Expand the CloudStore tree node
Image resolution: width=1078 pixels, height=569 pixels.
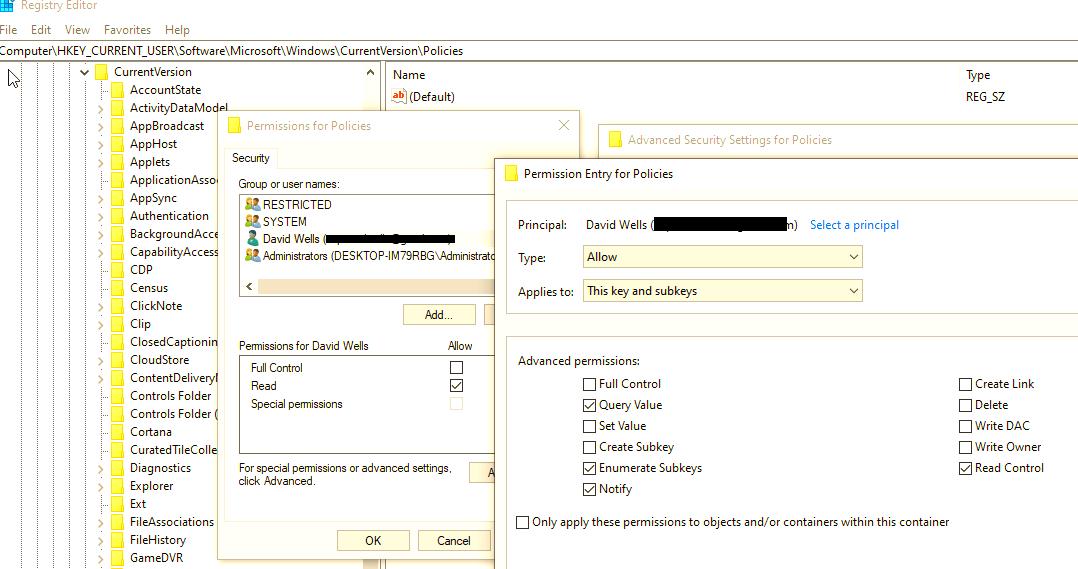click(x=100, y=360)
